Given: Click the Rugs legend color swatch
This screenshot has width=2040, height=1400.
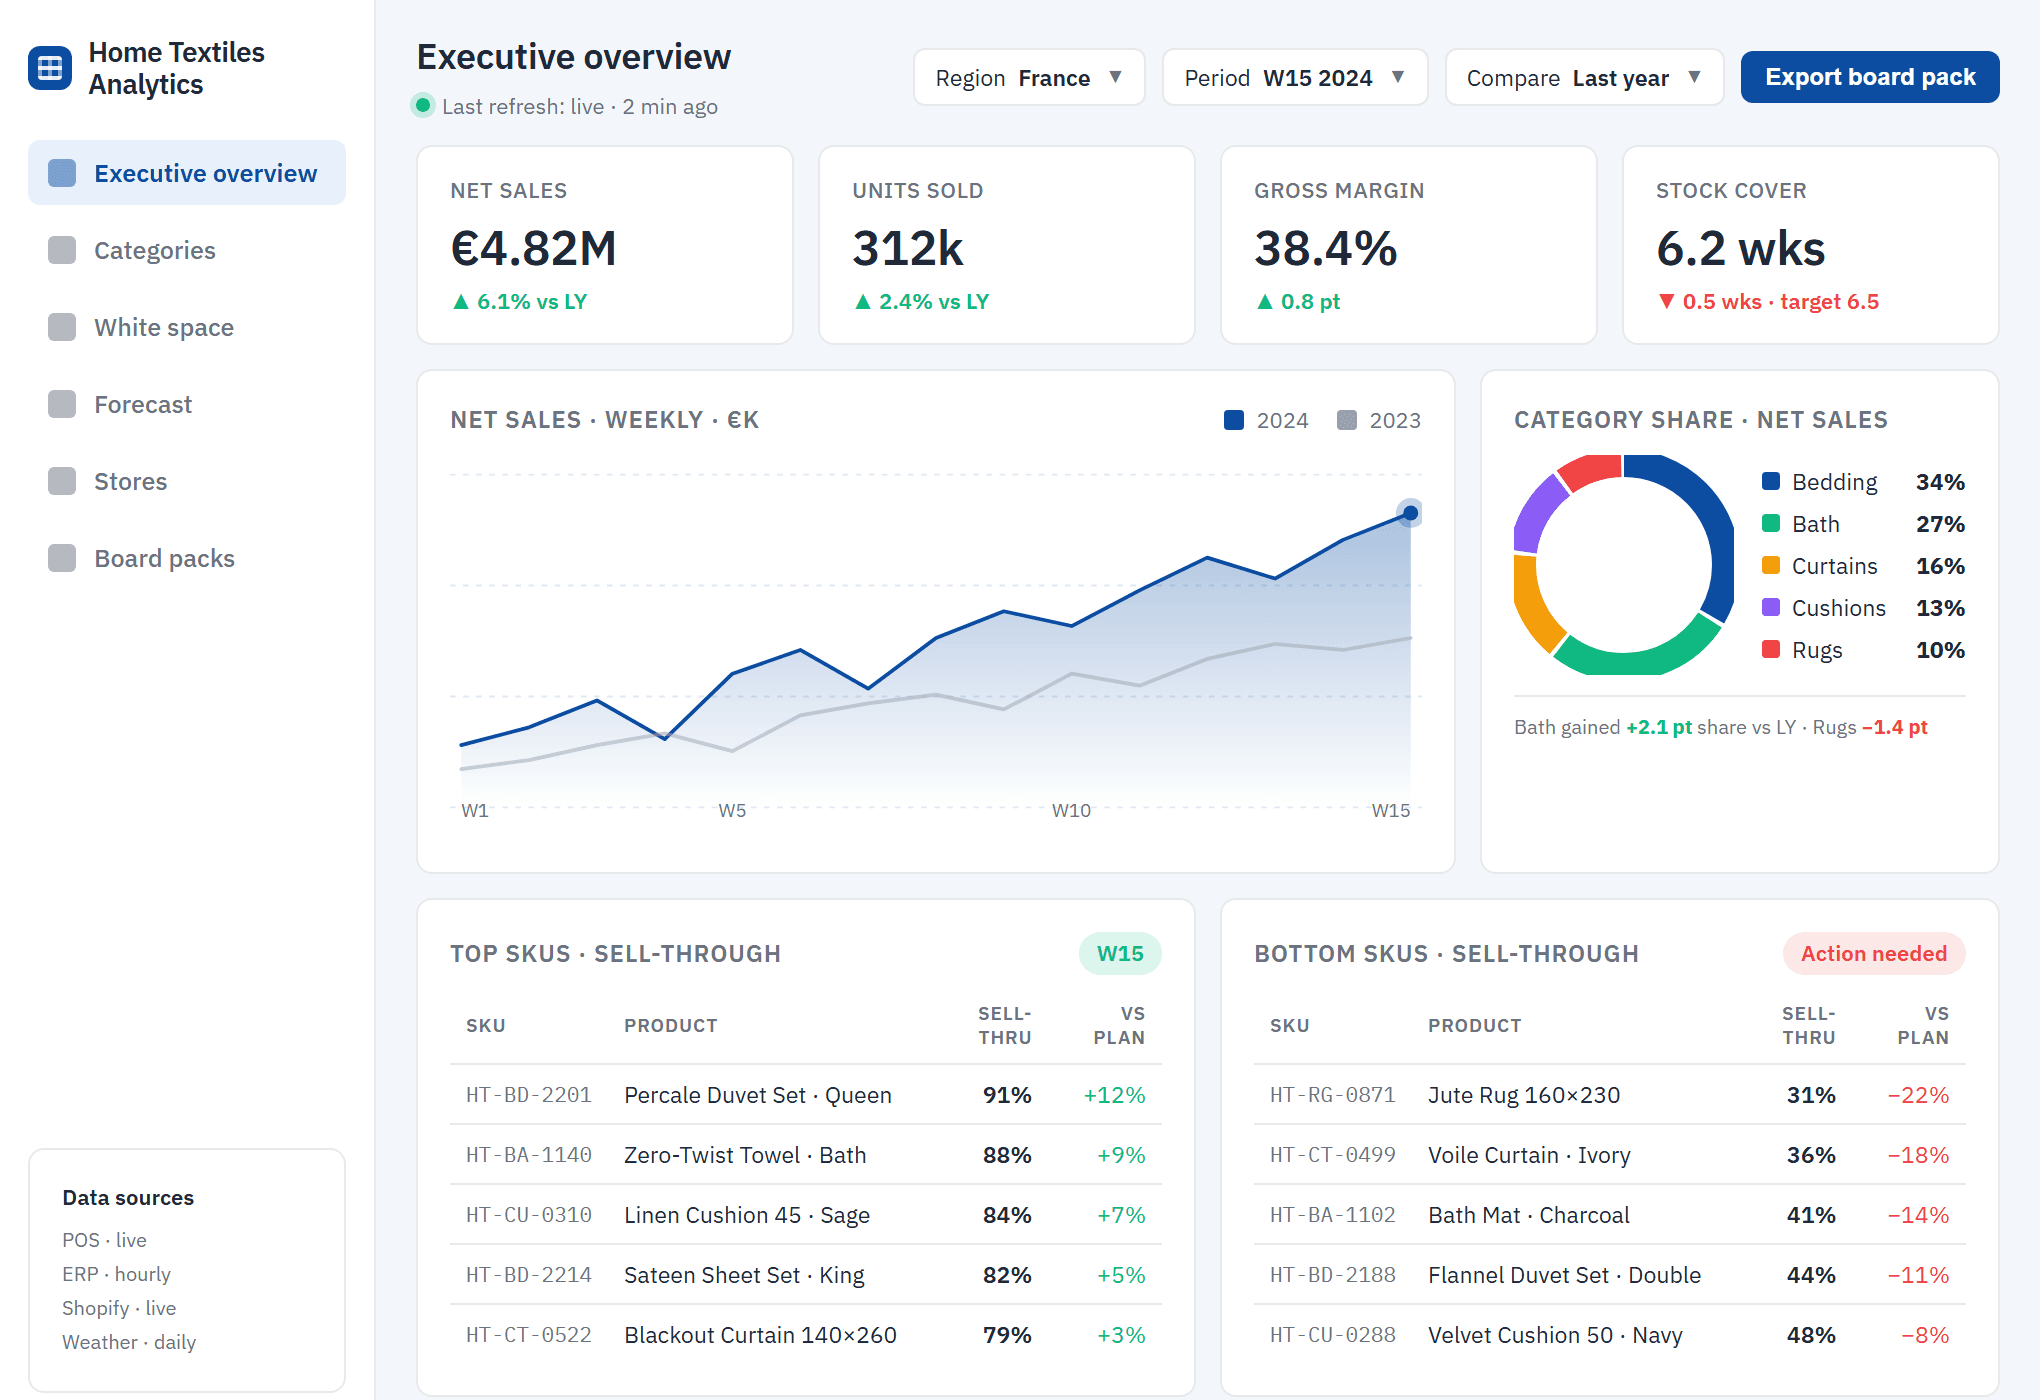Looking at the screenshot, I should tap(1771, 649).
